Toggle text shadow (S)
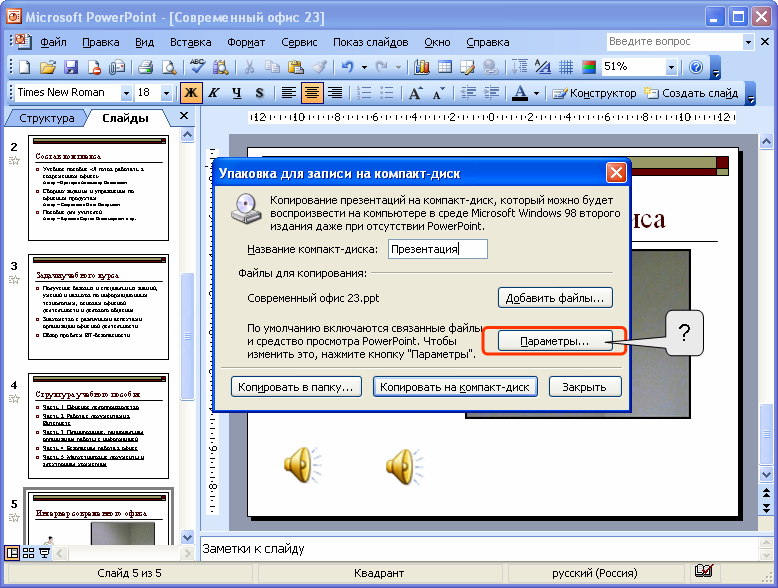 pos(259,93)
